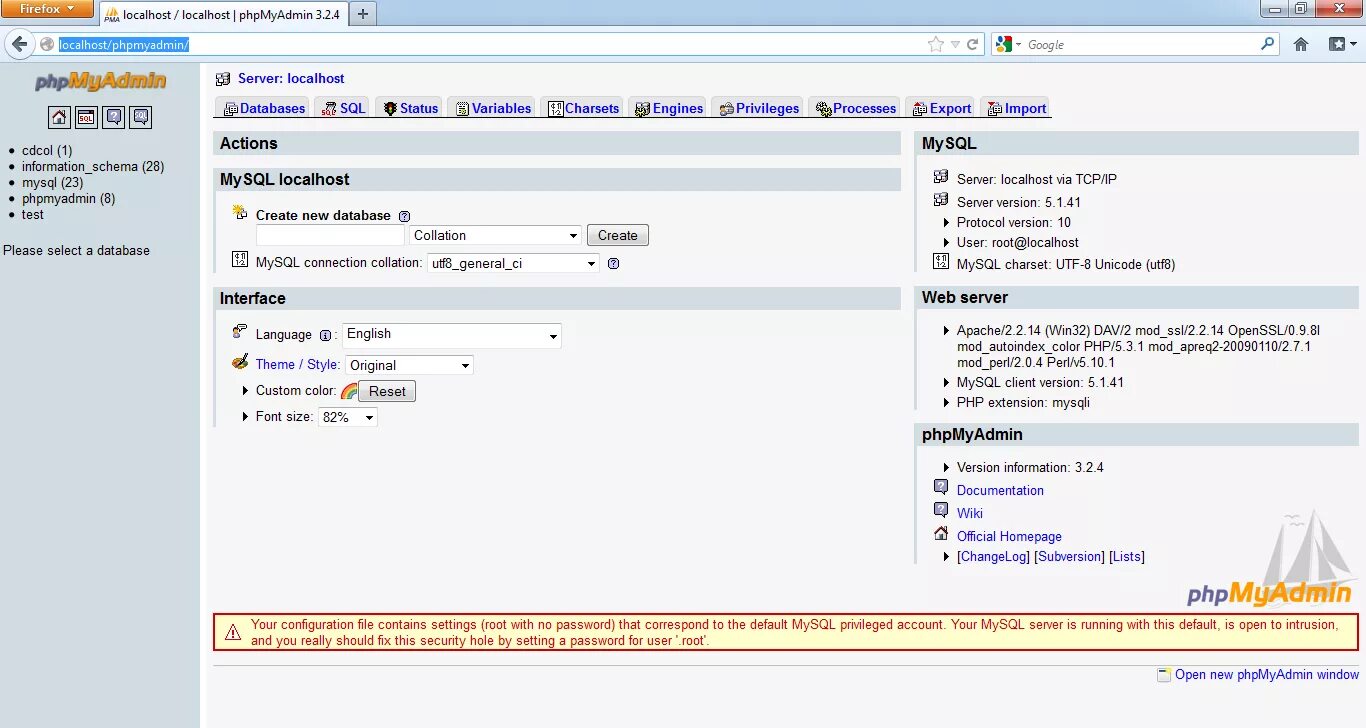Reload page using refresh icon in address bar
This screenshot has height=728, width=1366.
click(x=972, y=44)
